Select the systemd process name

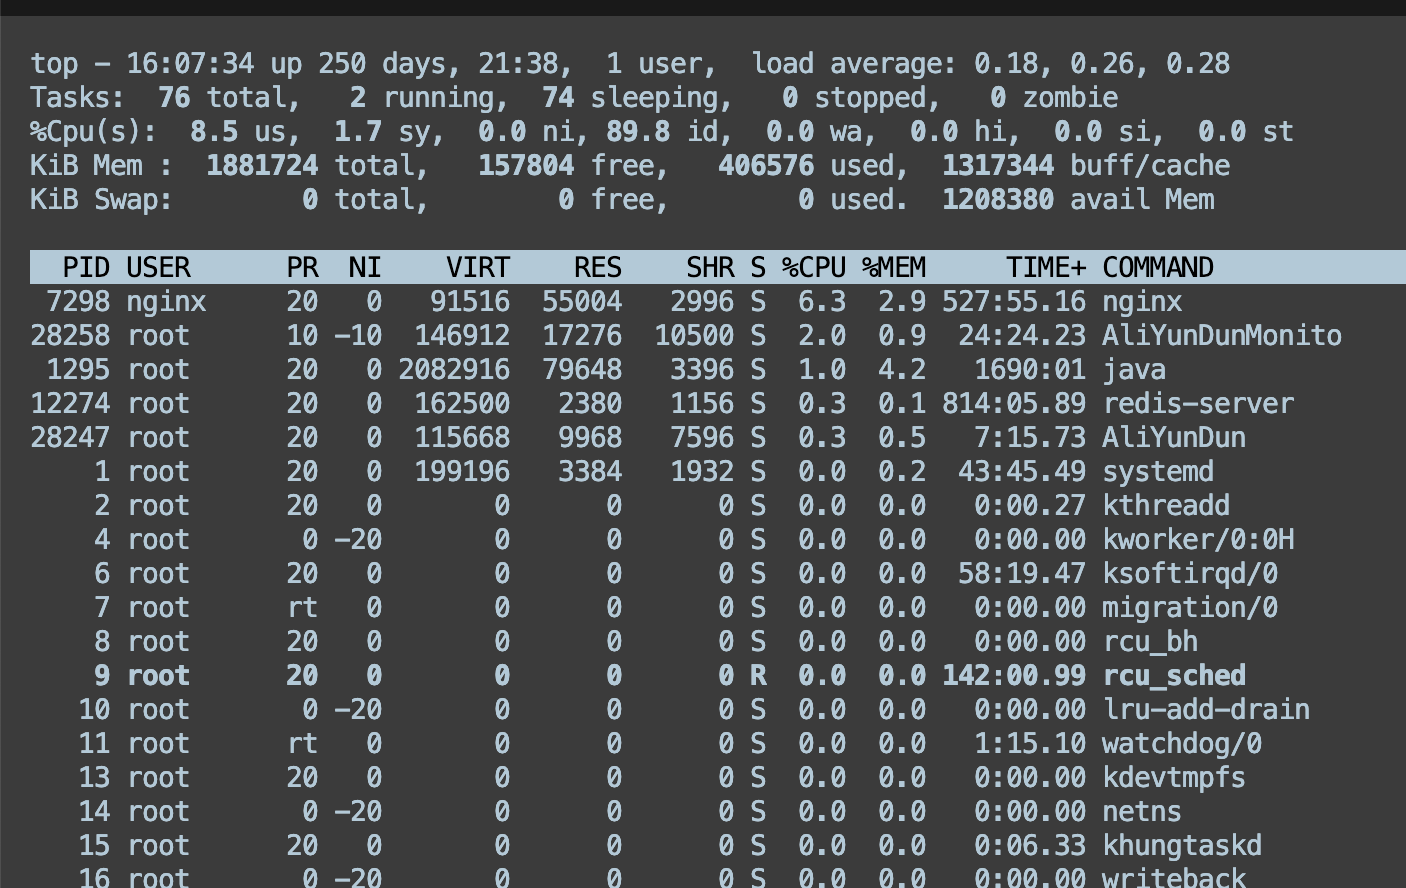coord(1158,472)
